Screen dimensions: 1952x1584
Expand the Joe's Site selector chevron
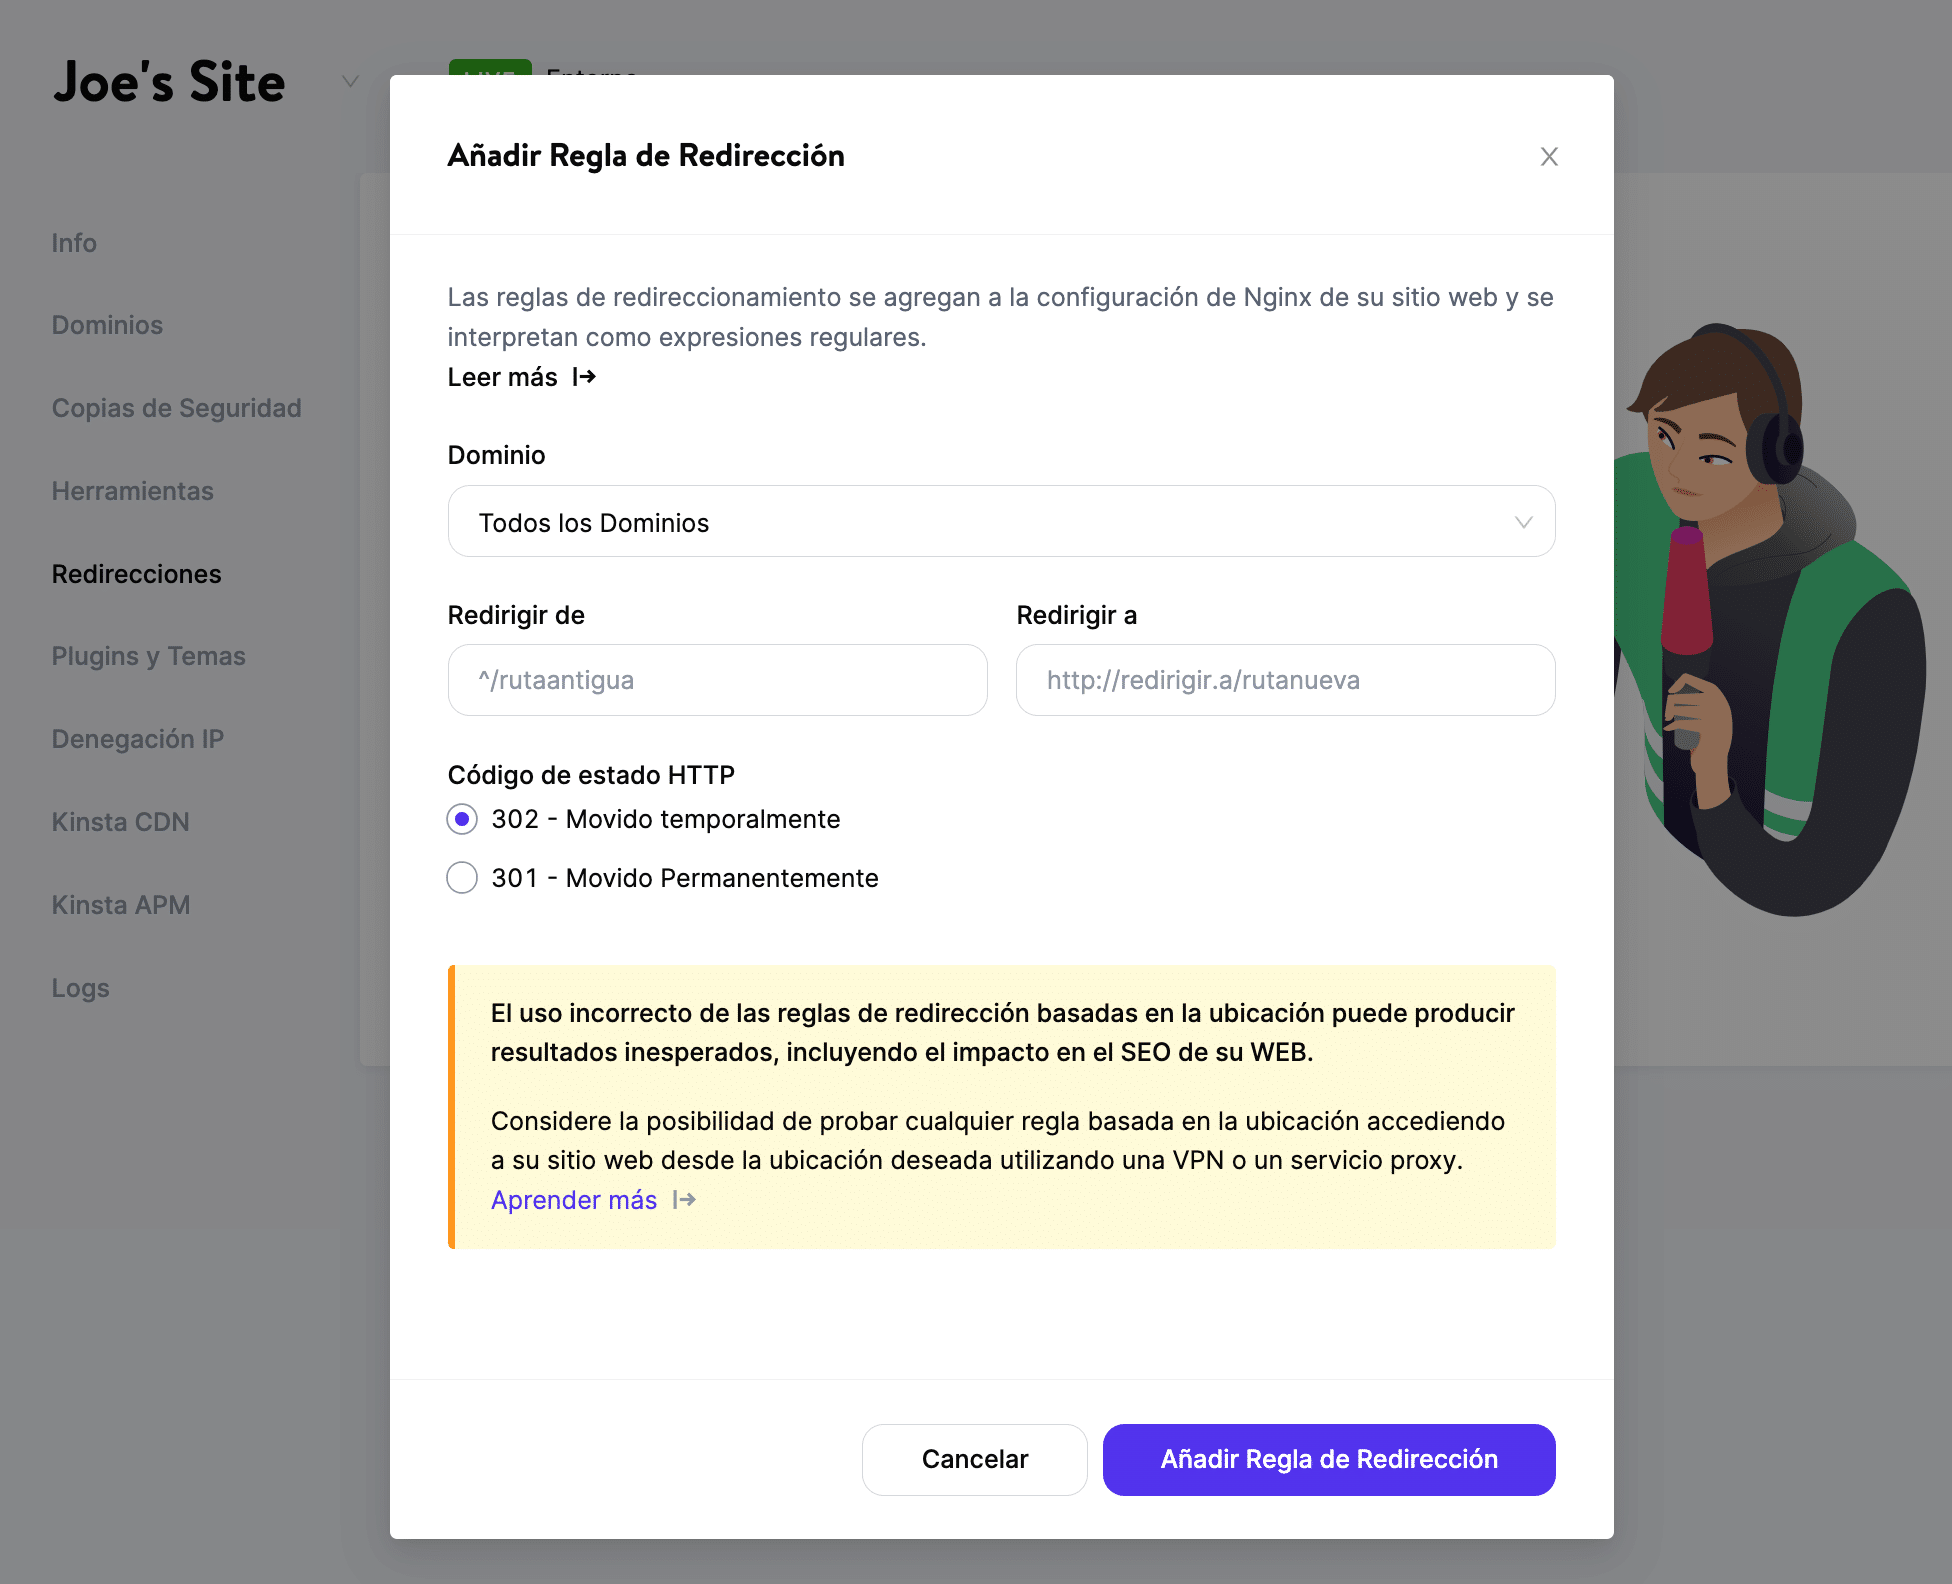point(350,81)
